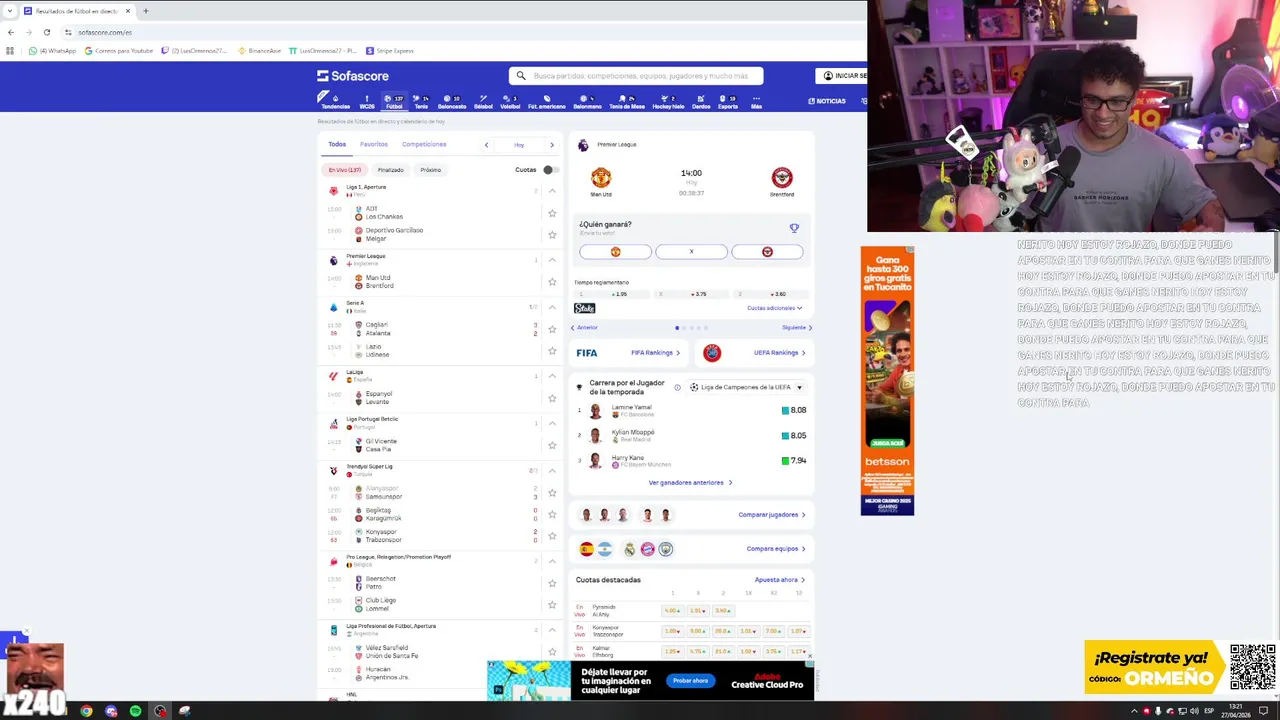Switch to Tenis sport icon

point(421,102)
